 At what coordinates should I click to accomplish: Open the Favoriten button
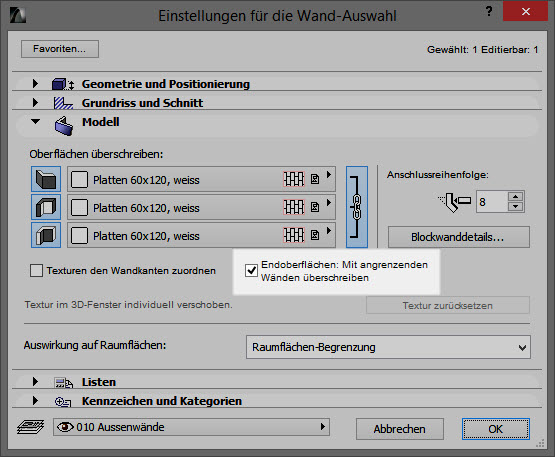(60, 49)
